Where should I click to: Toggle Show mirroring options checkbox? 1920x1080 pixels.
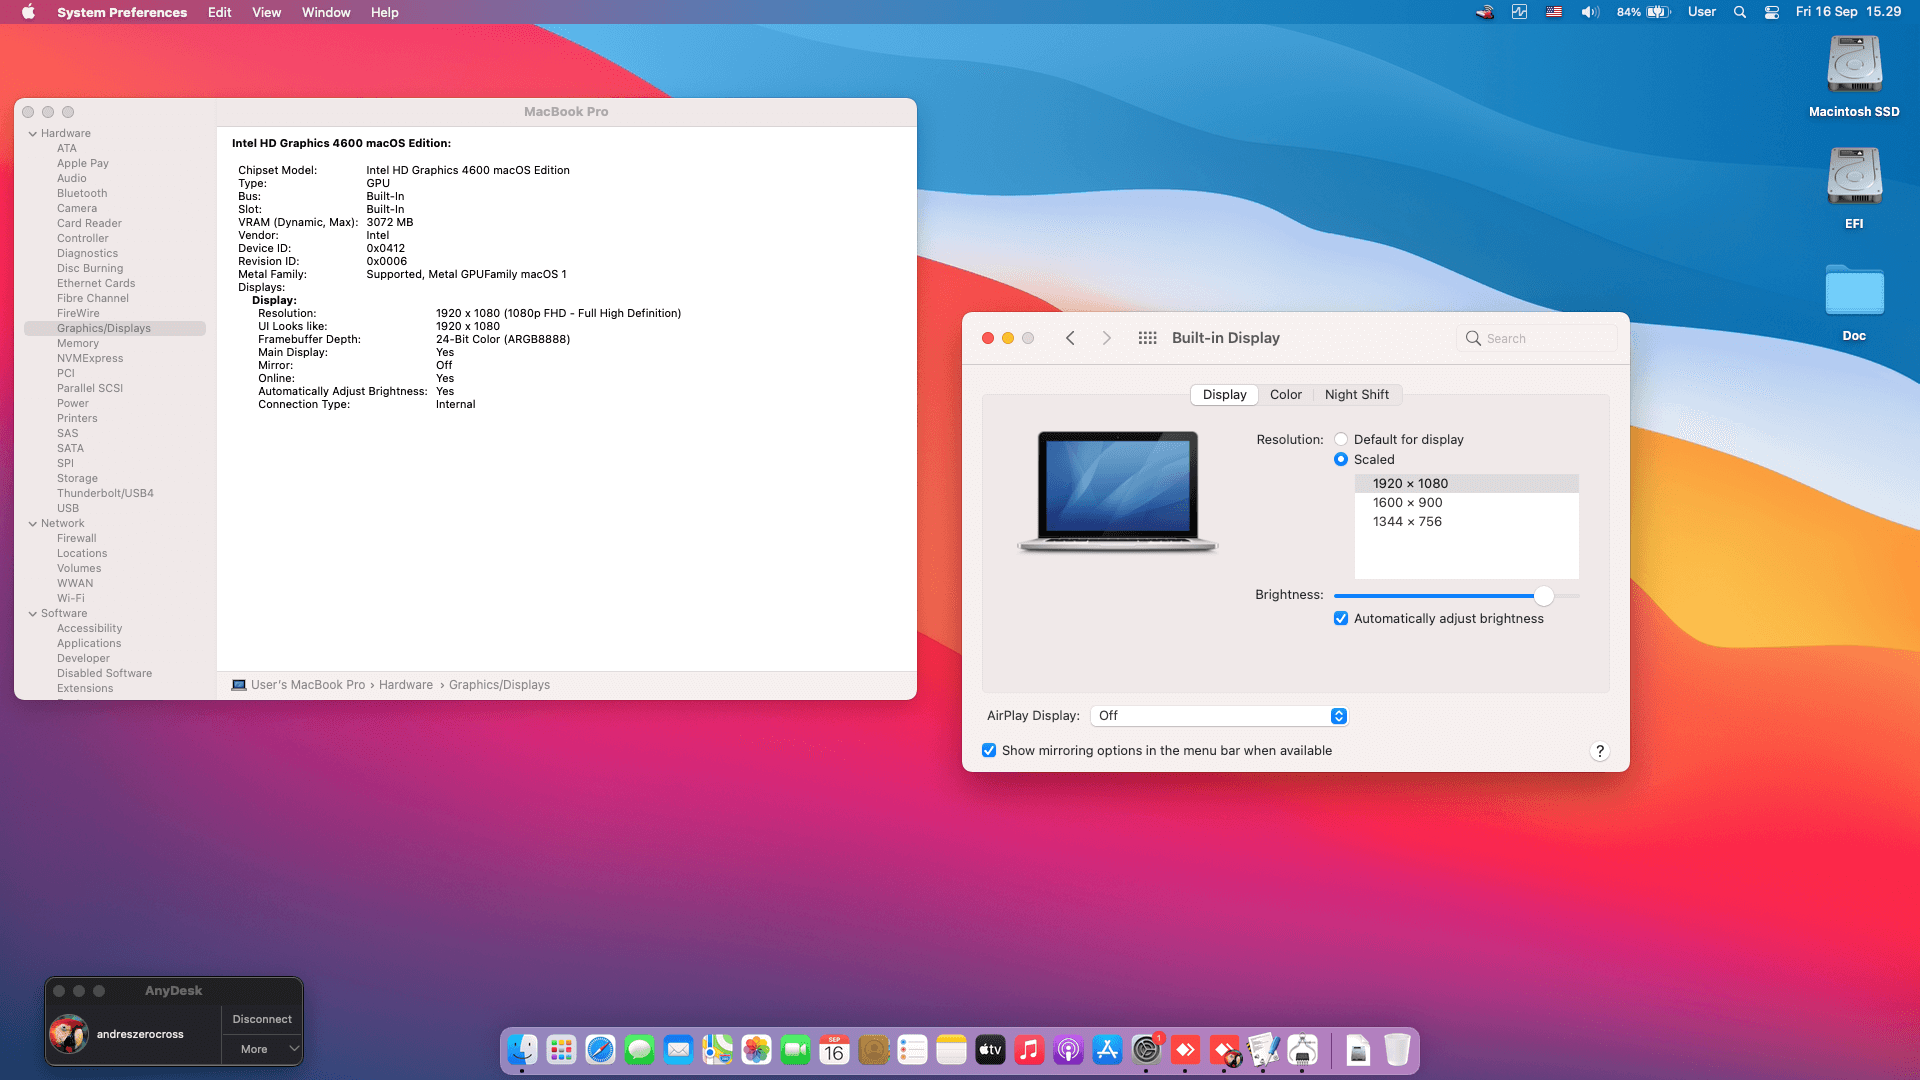tap(989, 751)
